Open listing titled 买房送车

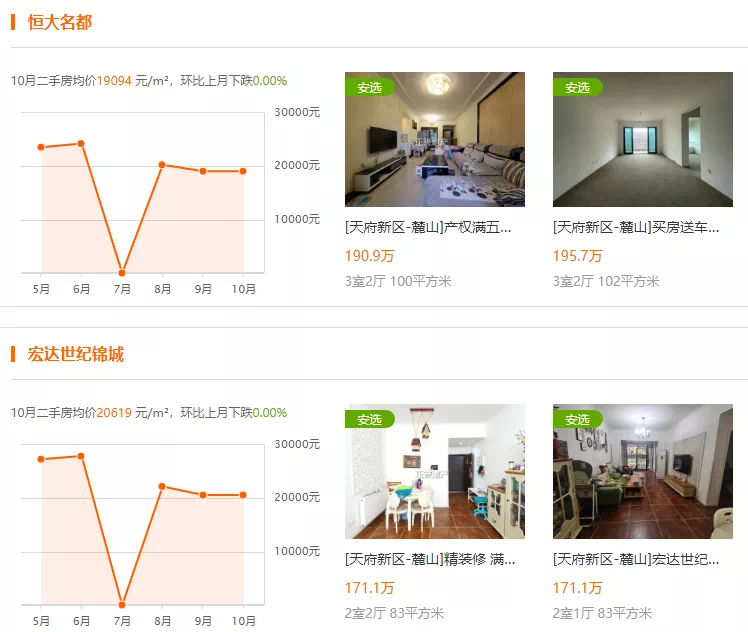pos(636,228)
